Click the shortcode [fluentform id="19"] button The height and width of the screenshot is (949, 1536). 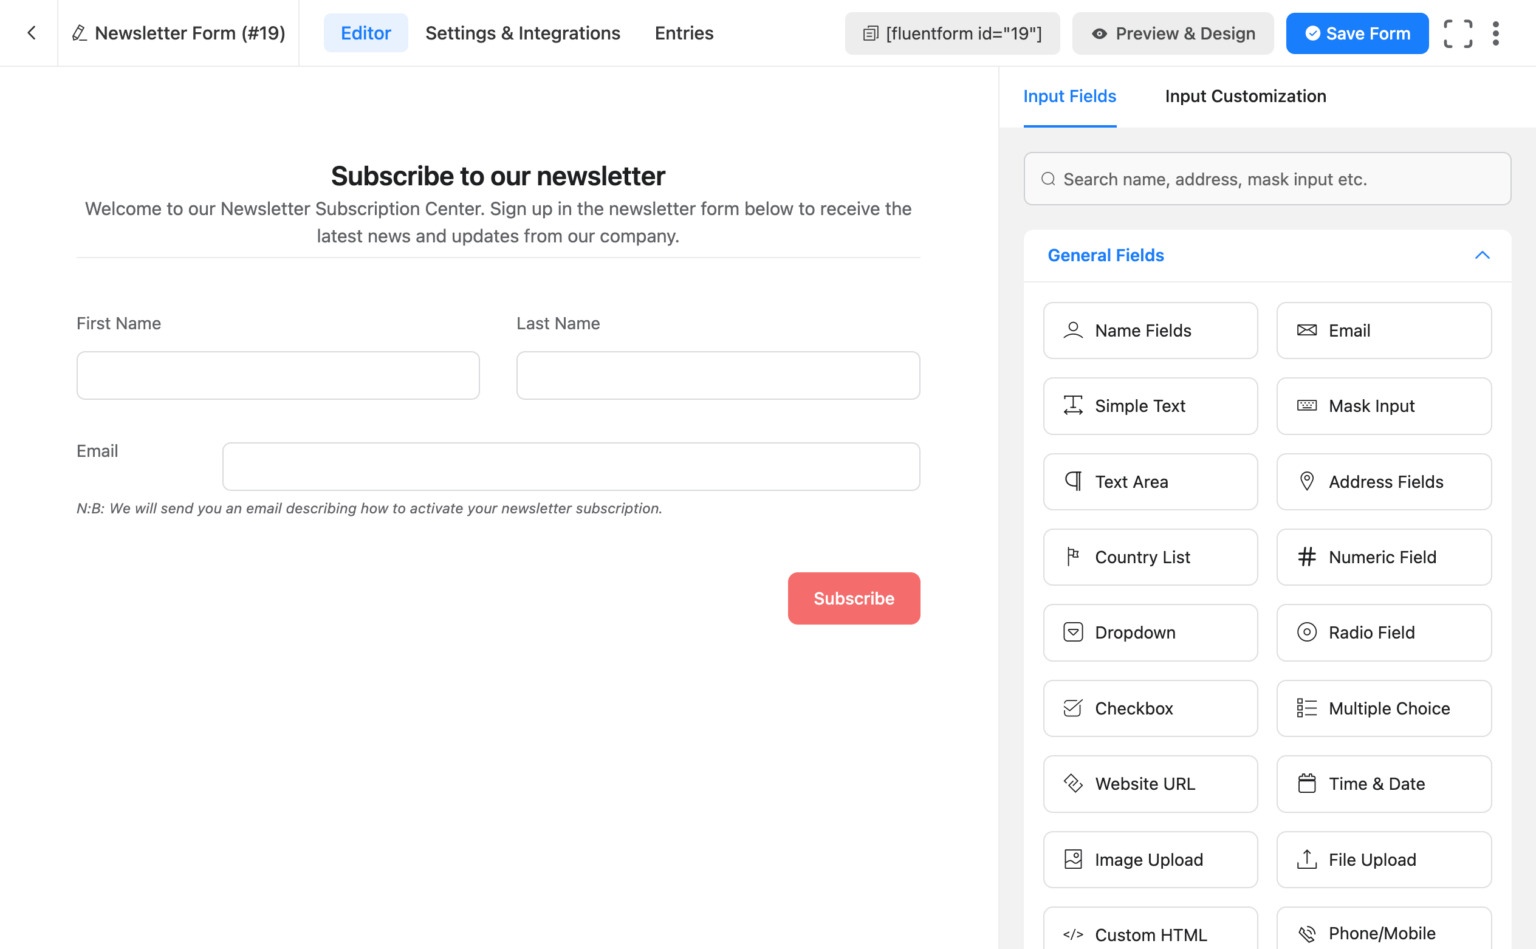click(x=951, y=33)
